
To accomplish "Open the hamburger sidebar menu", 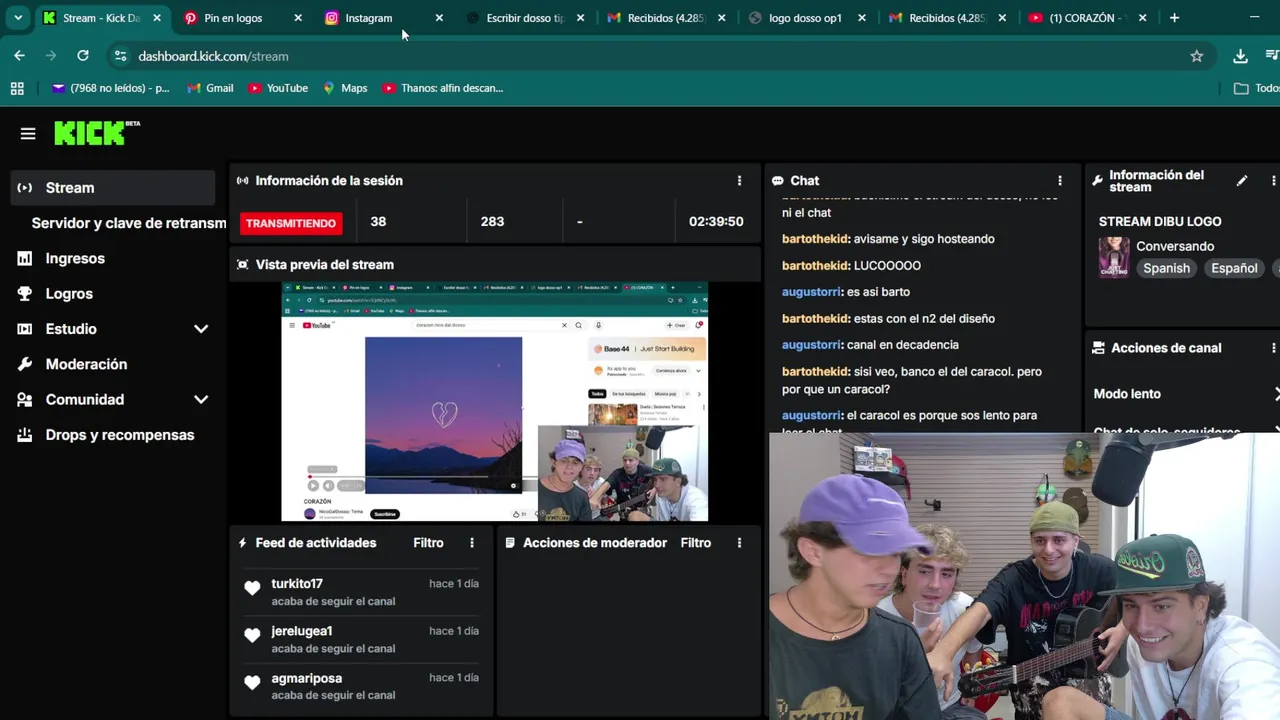I will tap(28, 133).
